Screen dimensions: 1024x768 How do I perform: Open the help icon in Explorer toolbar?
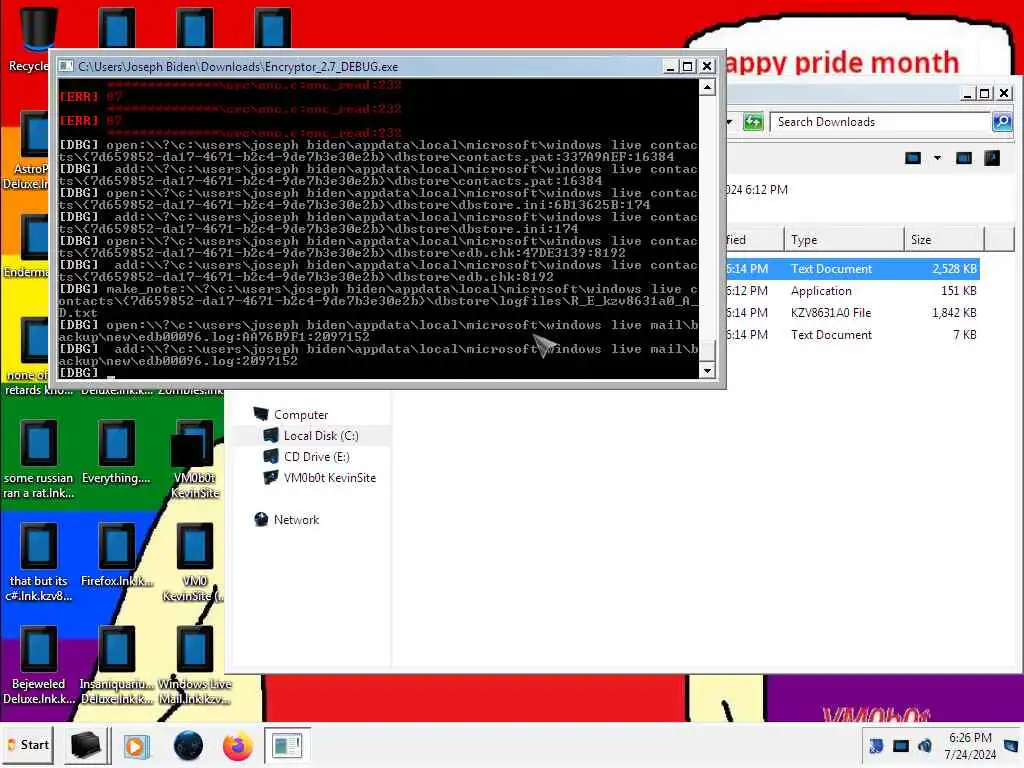[x=992, y=157]
